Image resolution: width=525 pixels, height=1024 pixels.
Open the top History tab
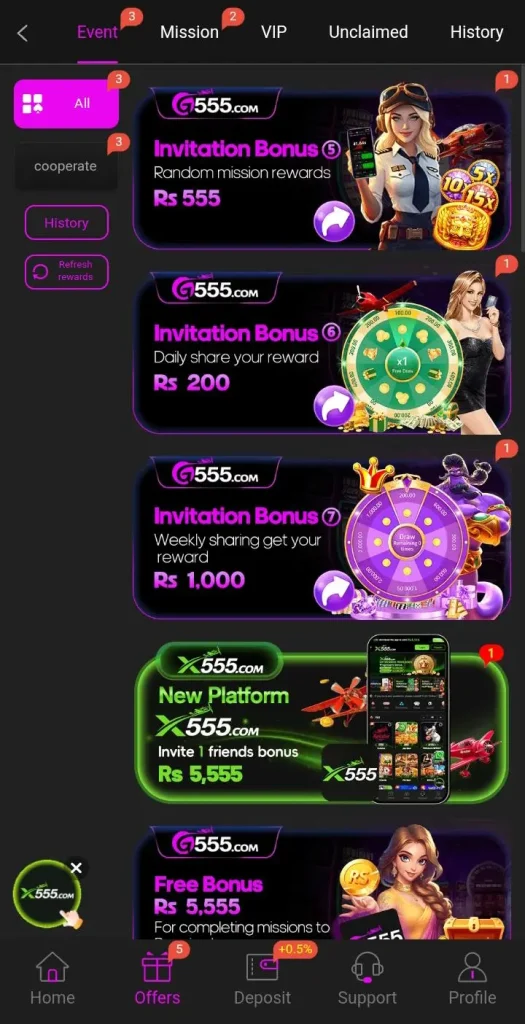point(477,32)
